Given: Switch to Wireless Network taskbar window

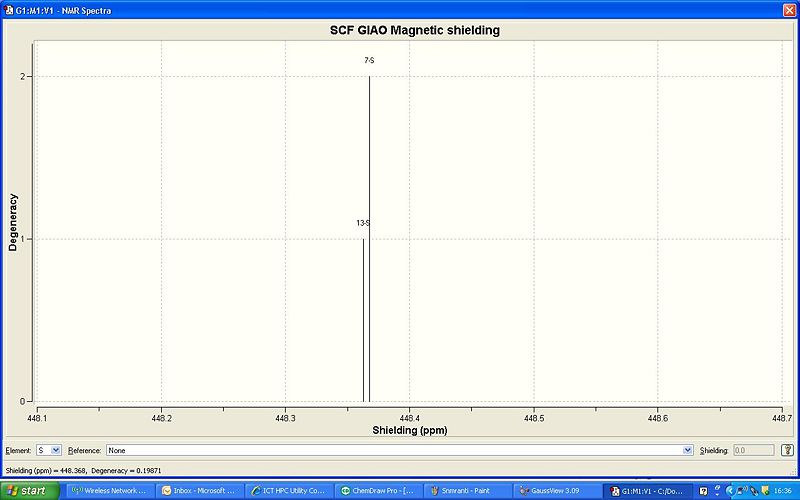Looking at the screenshot, I should click(109, 491).
